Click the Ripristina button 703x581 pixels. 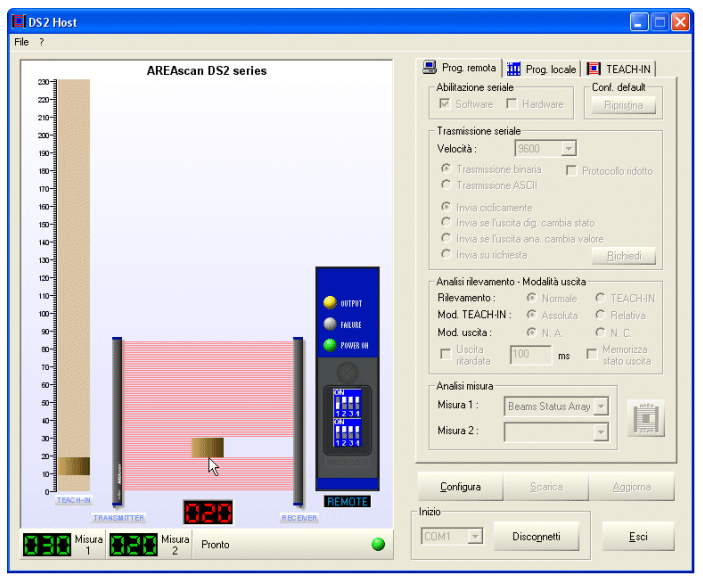624,105
